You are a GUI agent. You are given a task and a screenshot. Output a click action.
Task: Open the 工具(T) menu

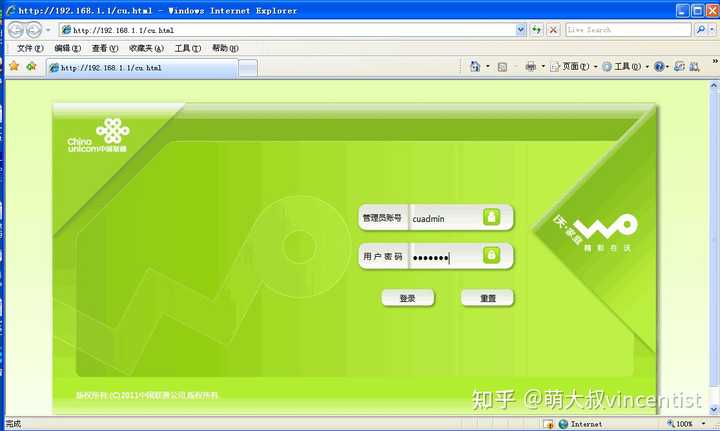(187, 48)
